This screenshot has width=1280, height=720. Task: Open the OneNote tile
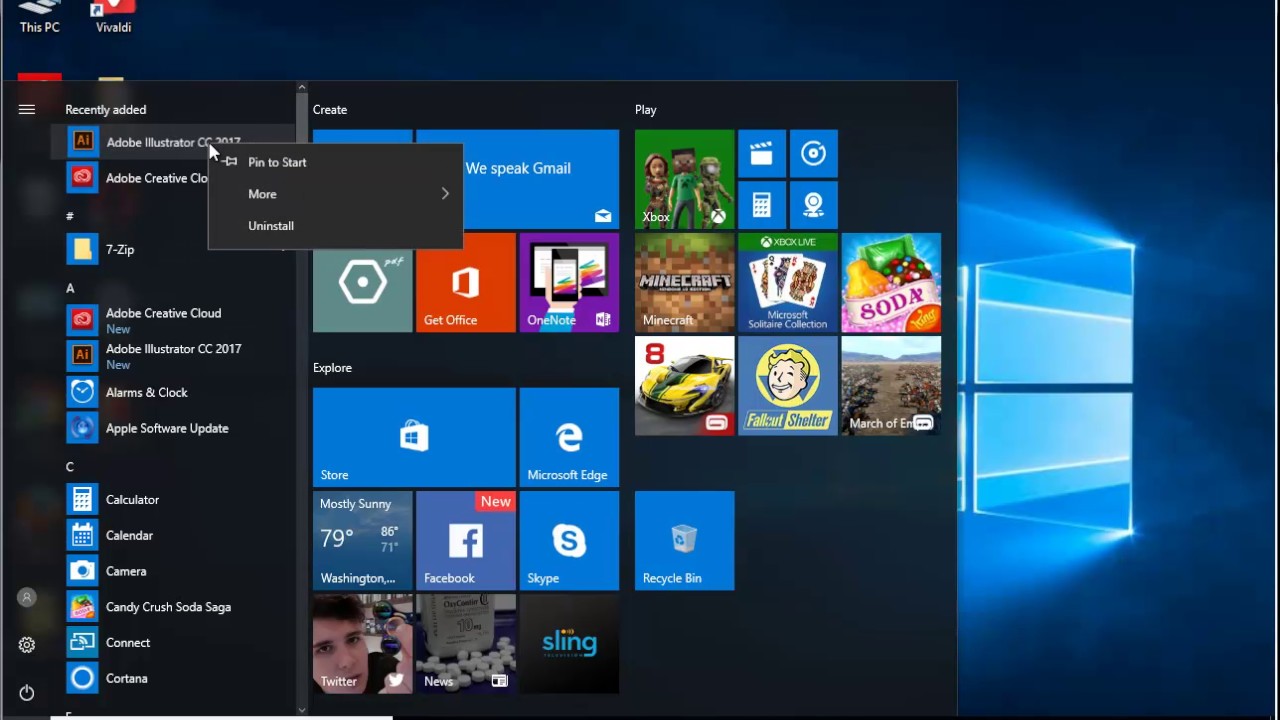pos(569,282)
